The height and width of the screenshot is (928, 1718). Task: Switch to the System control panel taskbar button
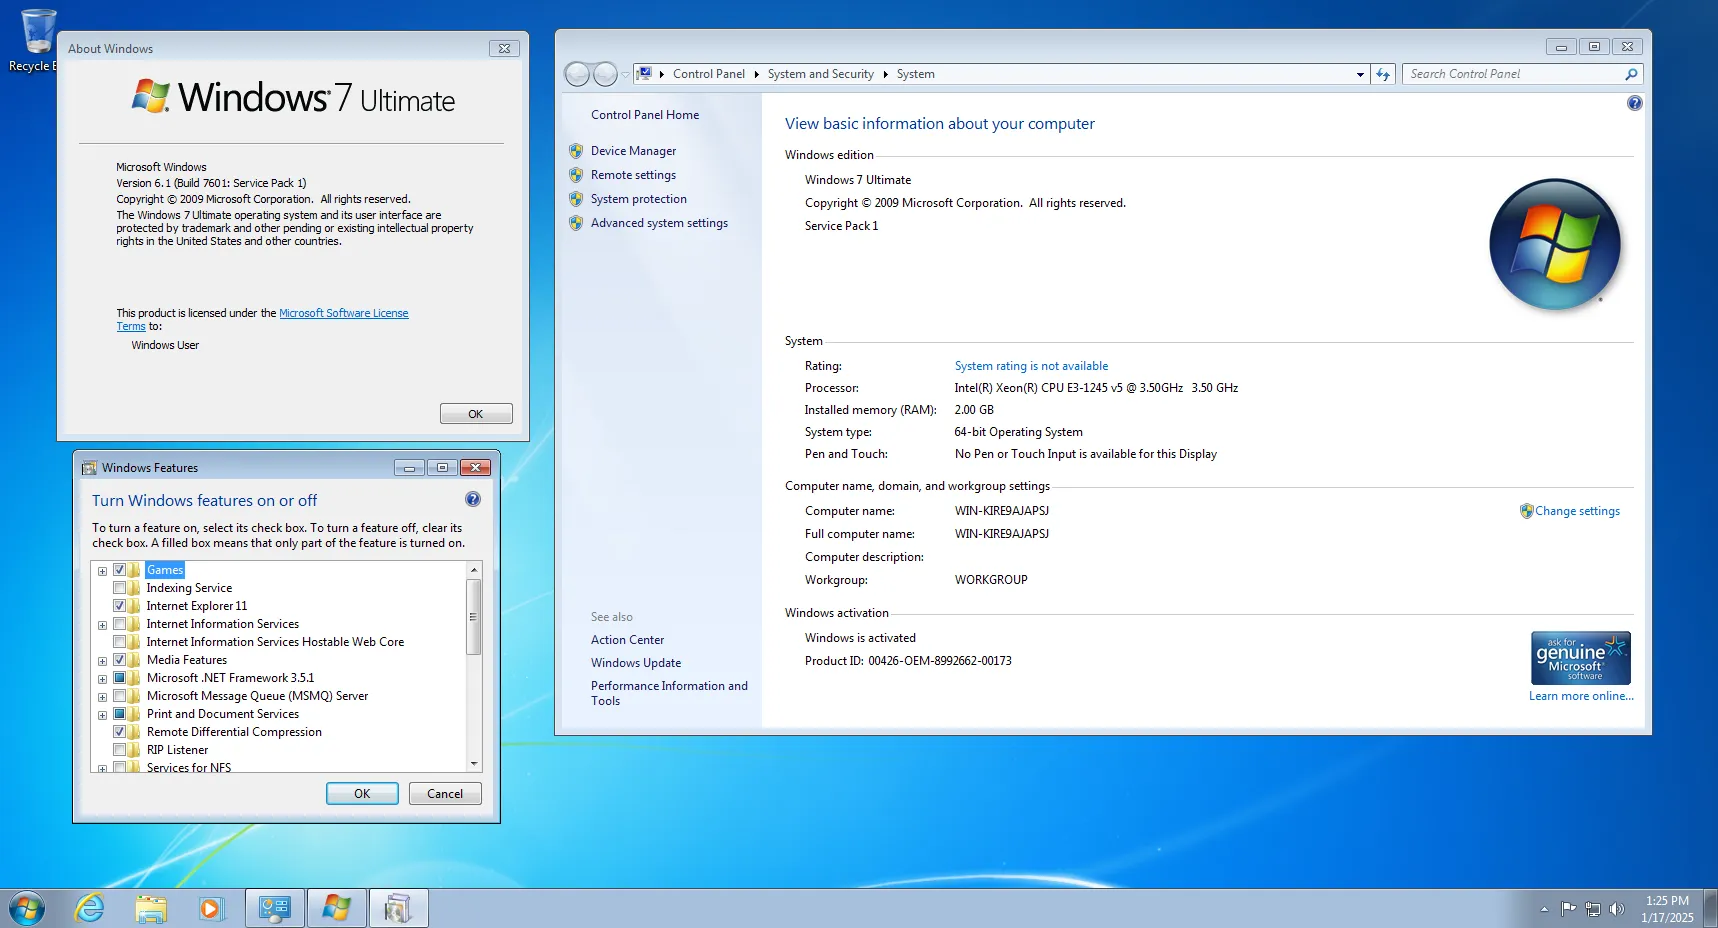(x=275, y=909)
